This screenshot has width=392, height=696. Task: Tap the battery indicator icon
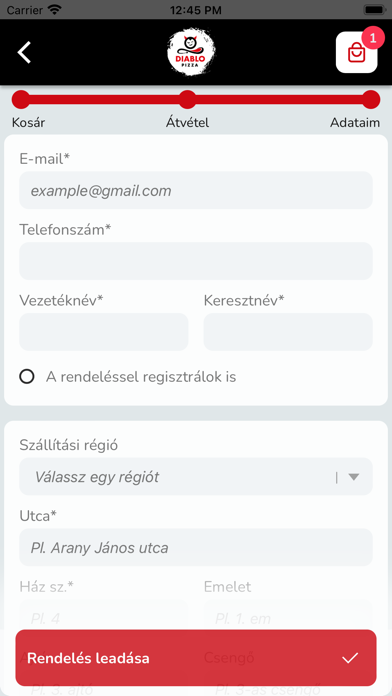click(375, 10)
